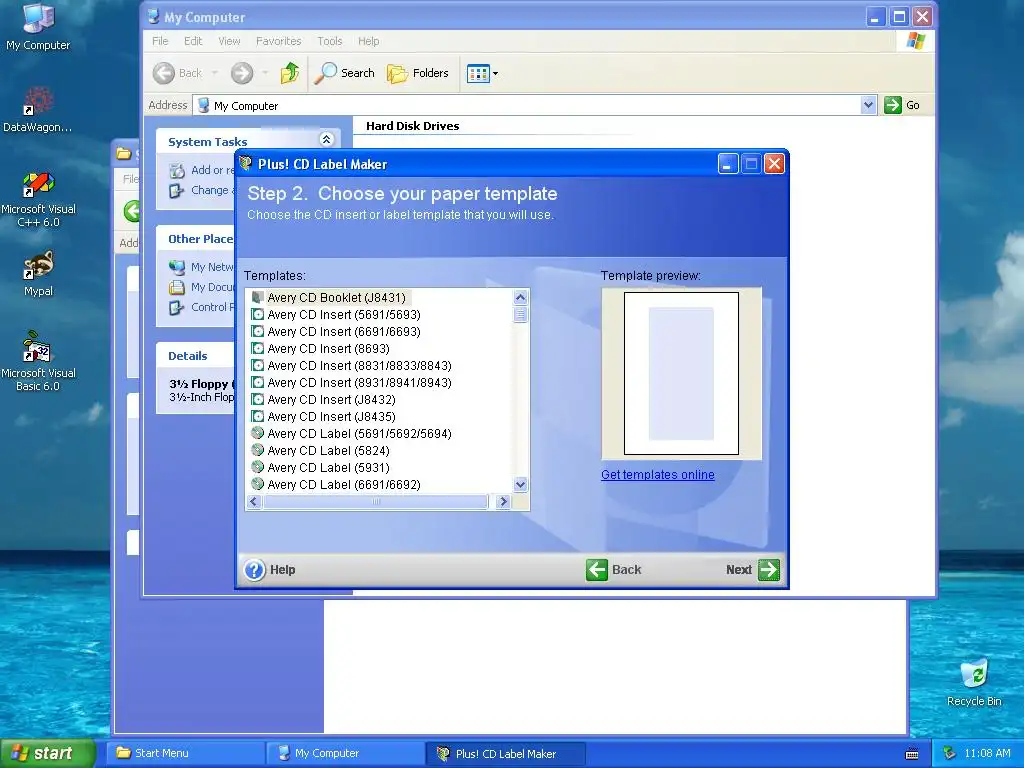1024x768 pixels.
Task: Click the Up folder icon in My Computer
Action: [289, 73]
